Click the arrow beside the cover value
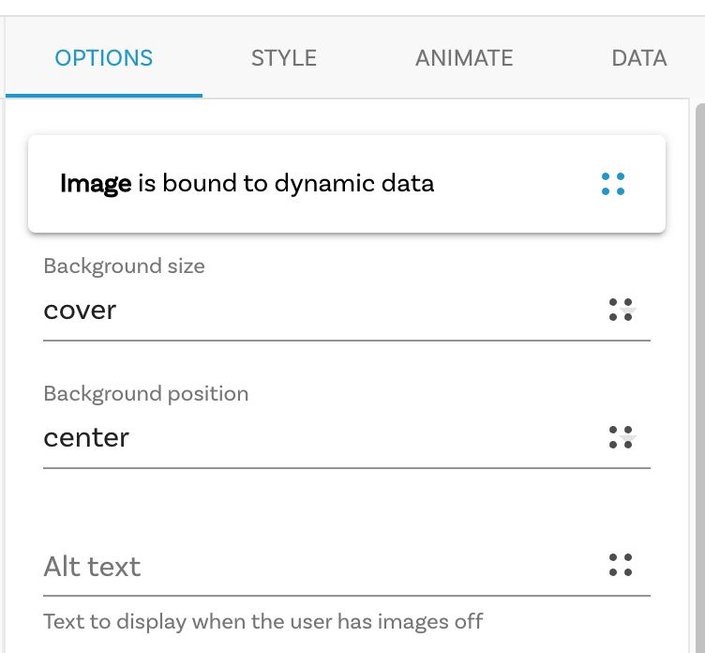The image size is (705, 653). click(x=629, y=311)
